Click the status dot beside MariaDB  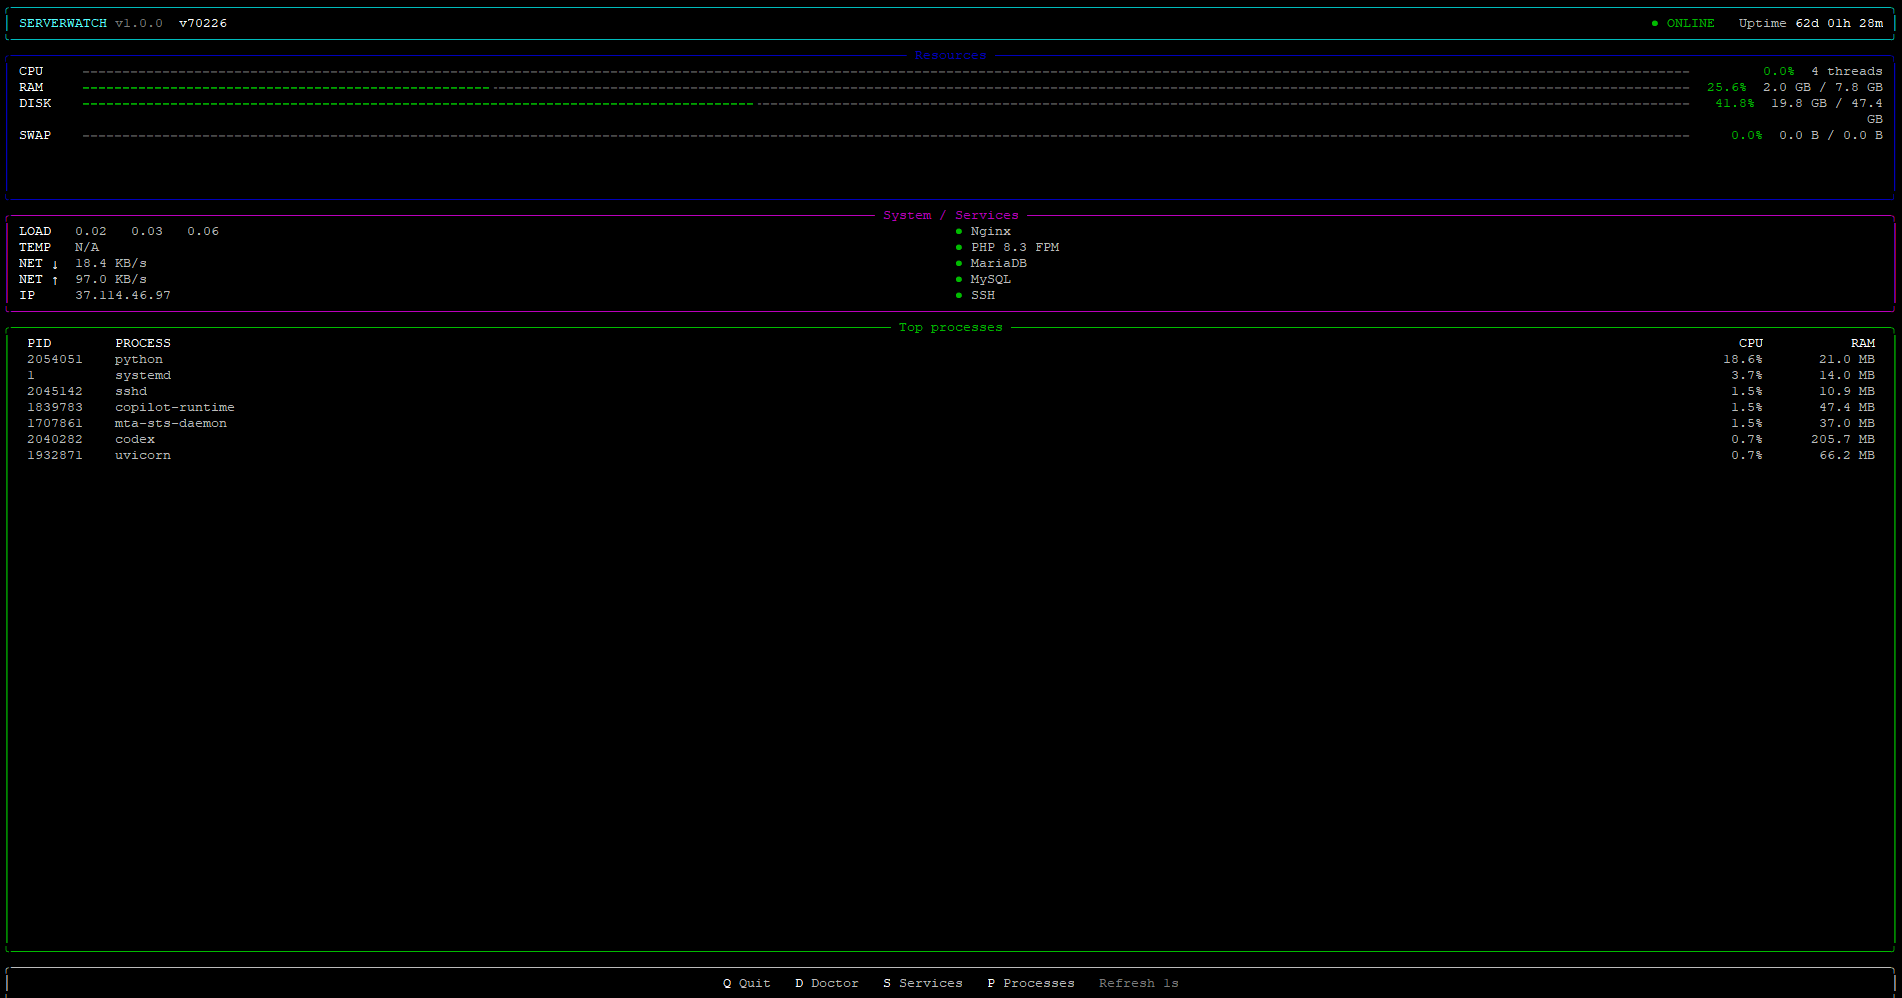point(959,263)
